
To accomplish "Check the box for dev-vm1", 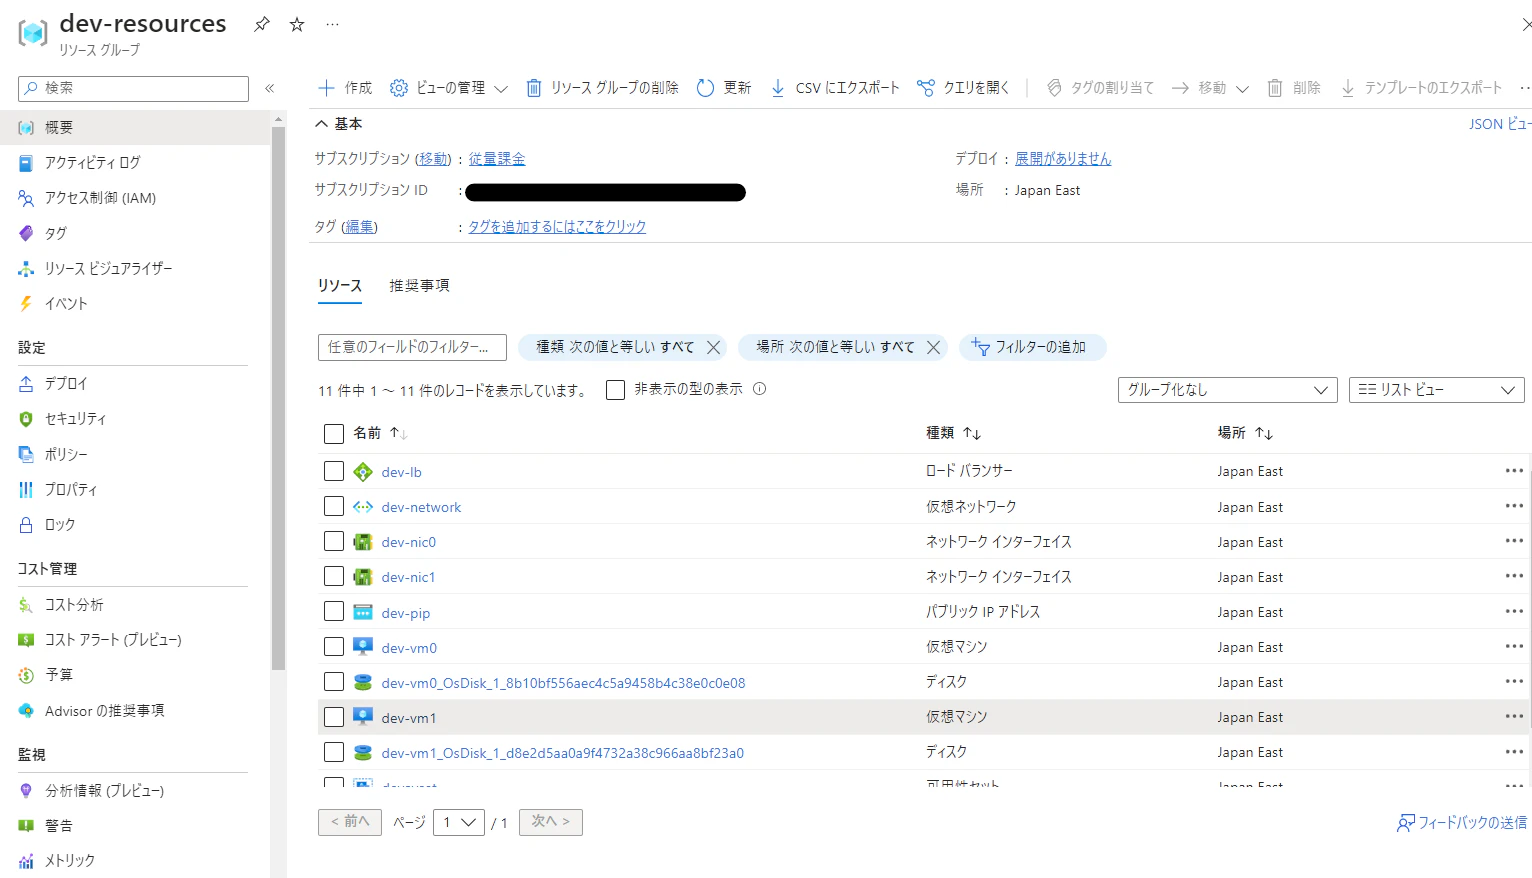I will click(334, 717).
